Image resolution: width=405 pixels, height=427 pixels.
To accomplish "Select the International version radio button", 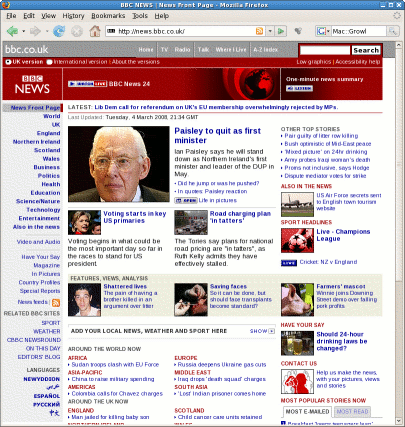I will click(x=50, y=62).
